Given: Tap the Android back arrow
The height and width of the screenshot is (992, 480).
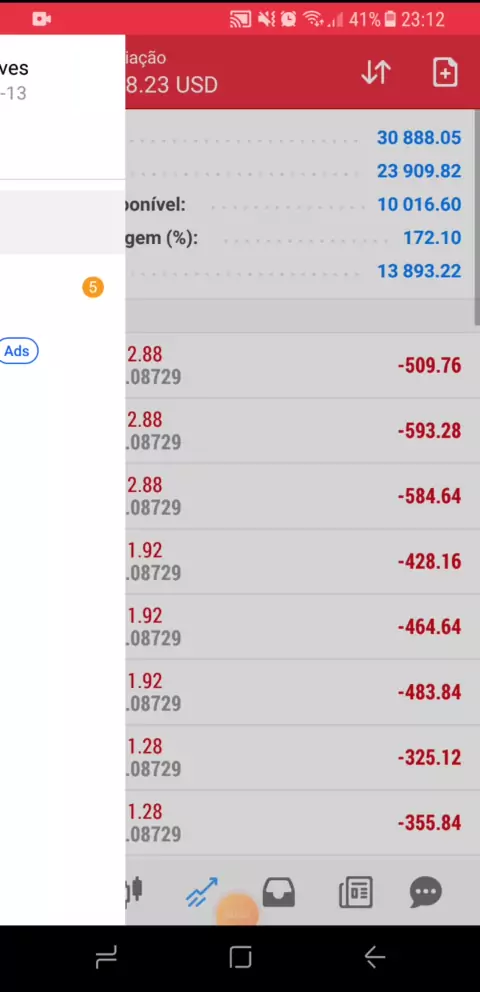Looking at the screenshot, I should click(374, 957).
